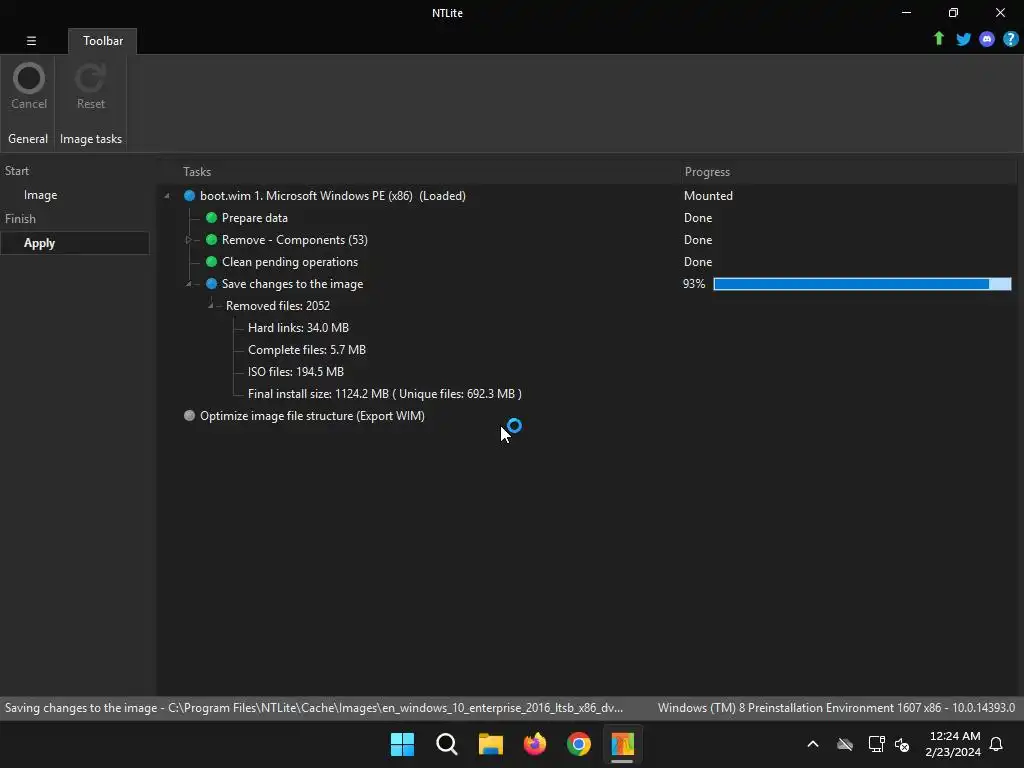Click the Reset arrow icon
The width and height of the screenshot is (1024, 768).
tap(90, 78)
